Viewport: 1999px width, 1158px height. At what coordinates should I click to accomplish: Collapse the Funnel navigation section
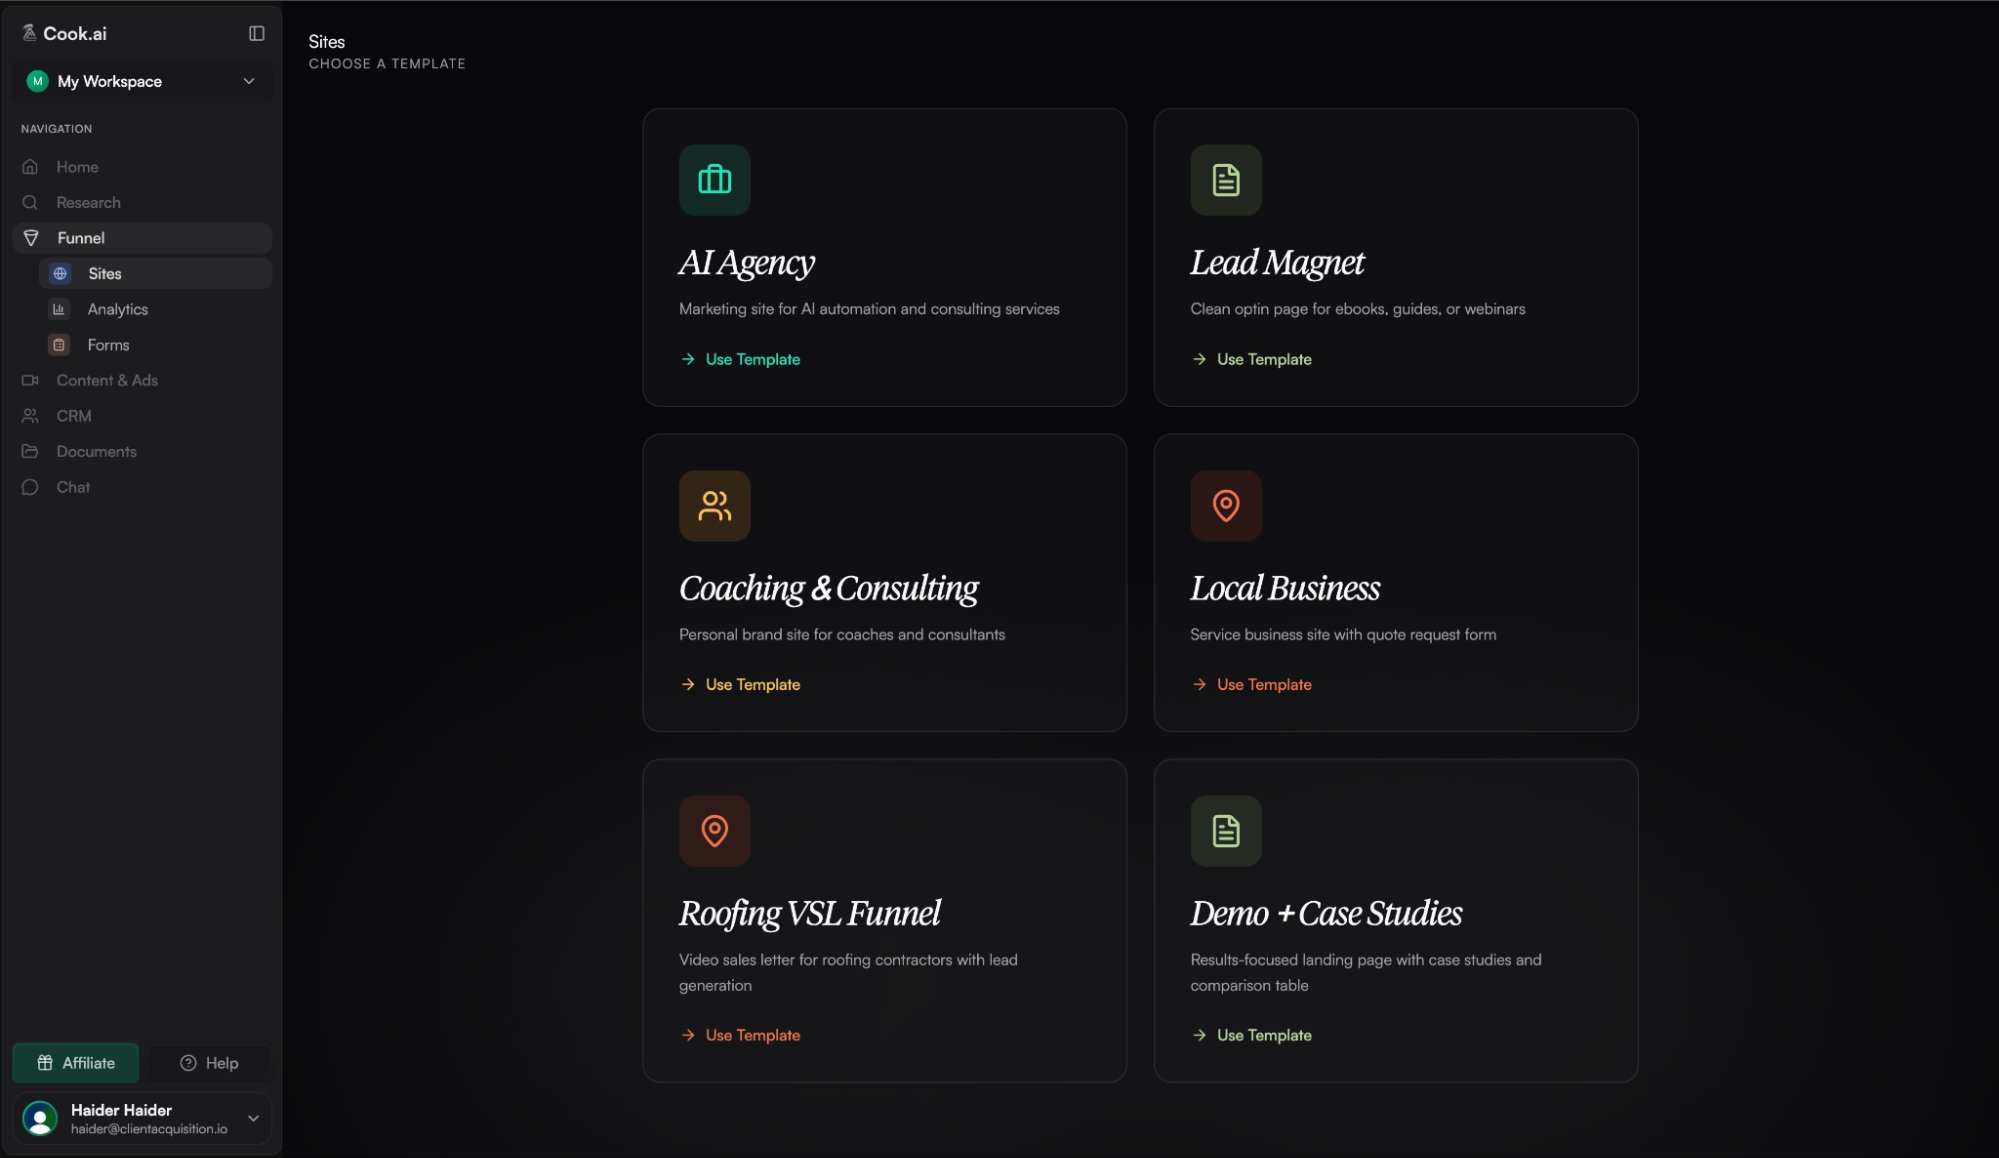click(81, 238)
